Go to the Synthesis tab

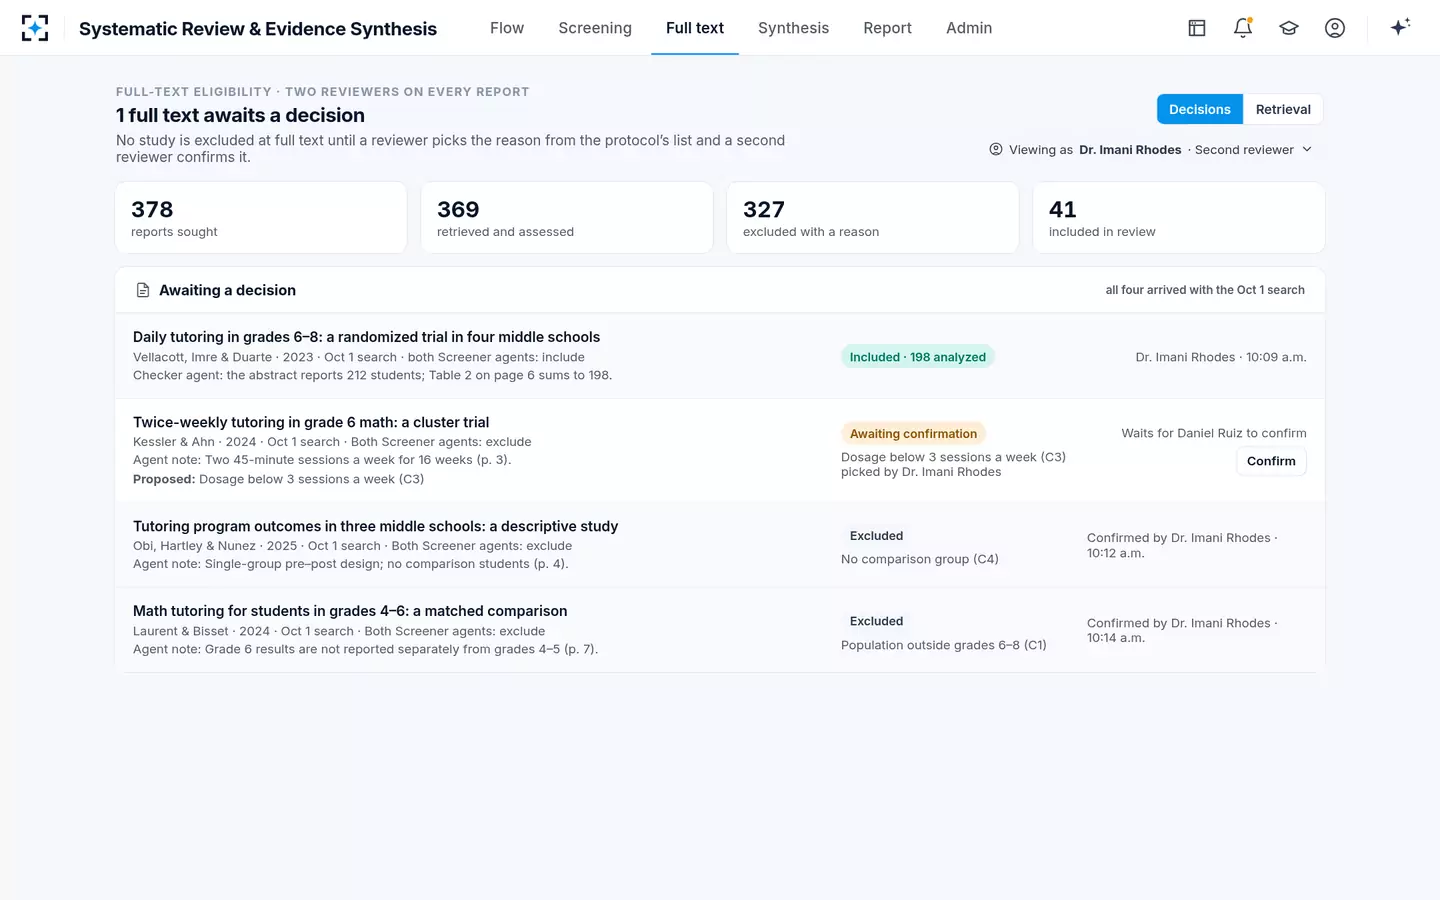793,28
